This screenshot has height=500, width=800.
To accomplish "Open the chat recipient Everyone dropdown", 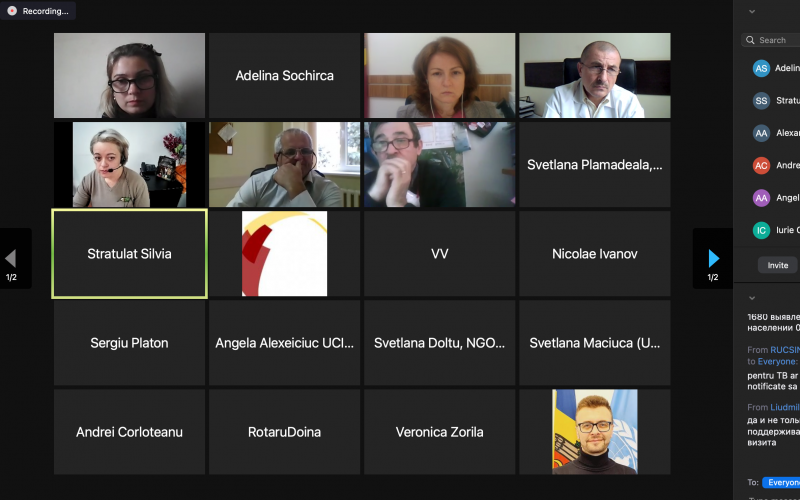I will pos(781,482).
